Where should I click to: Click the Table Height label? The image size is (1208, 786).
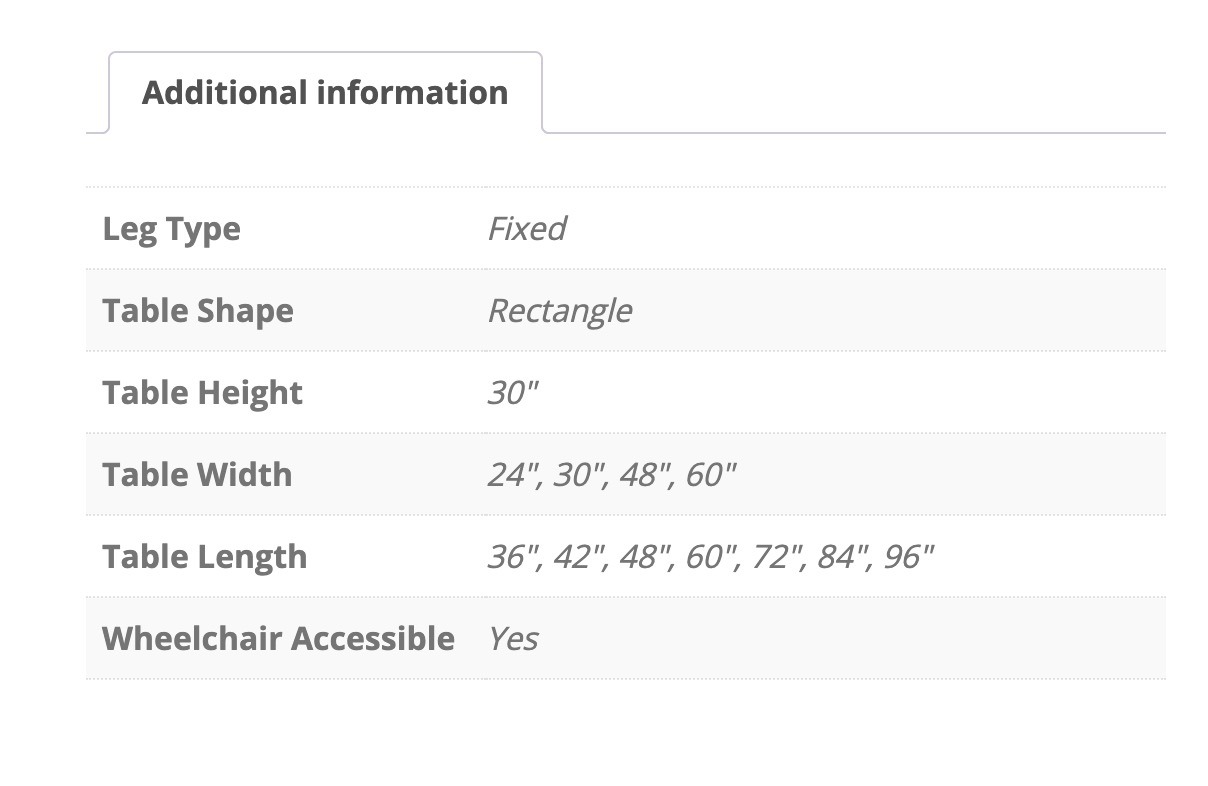point(202,393)
